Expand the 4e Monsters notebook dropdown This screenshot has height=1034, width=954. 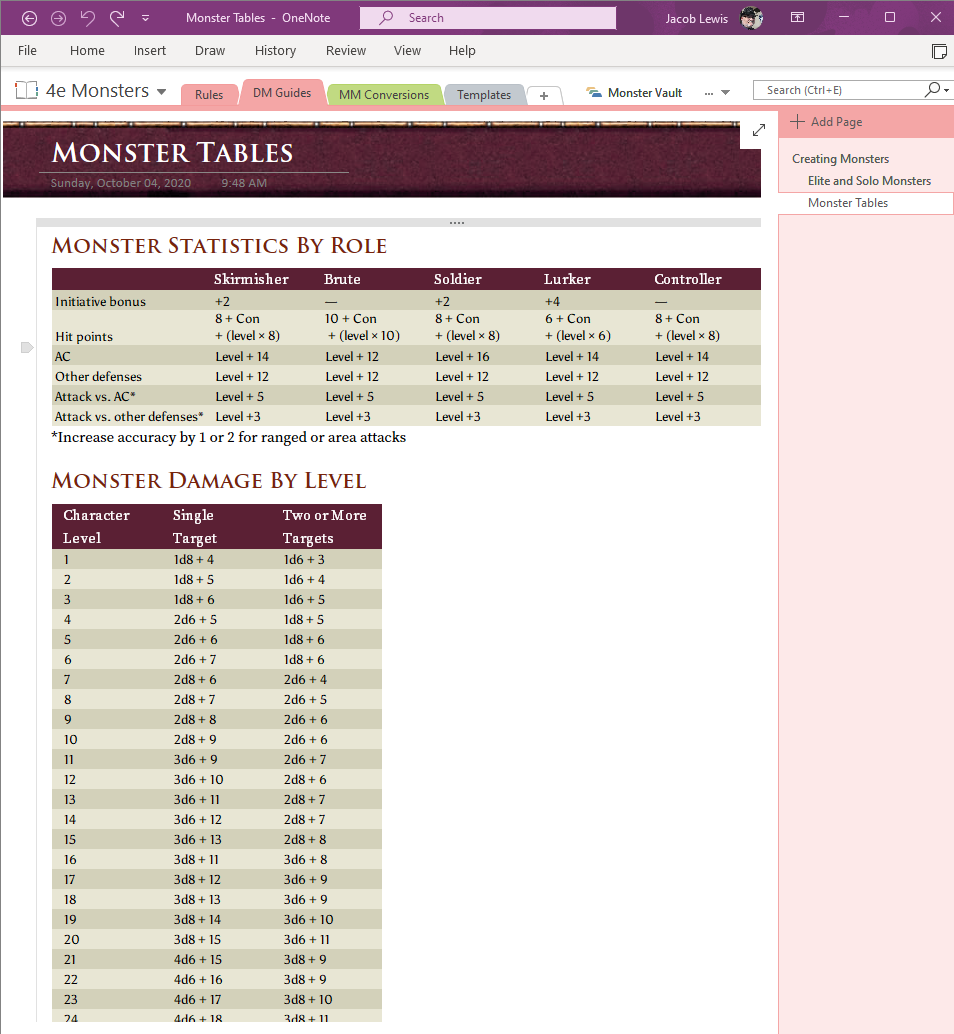(162, 92)
